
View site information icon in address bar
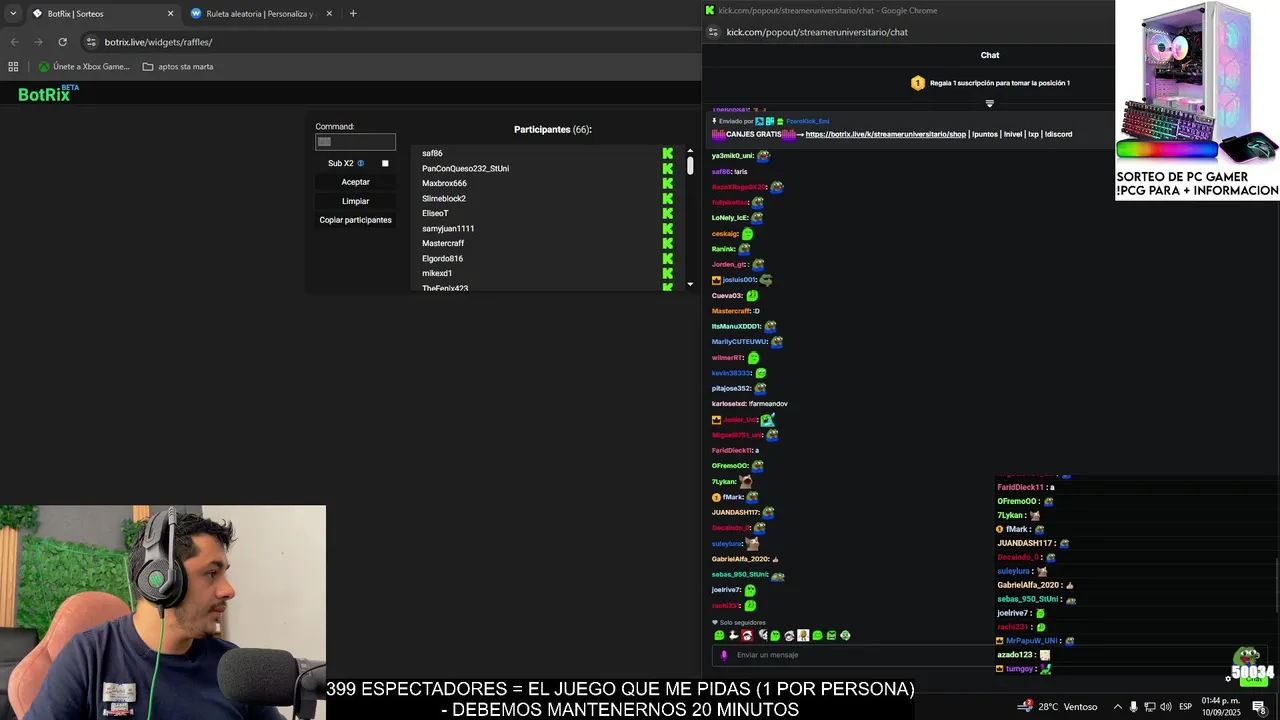[x=91, y=42]
